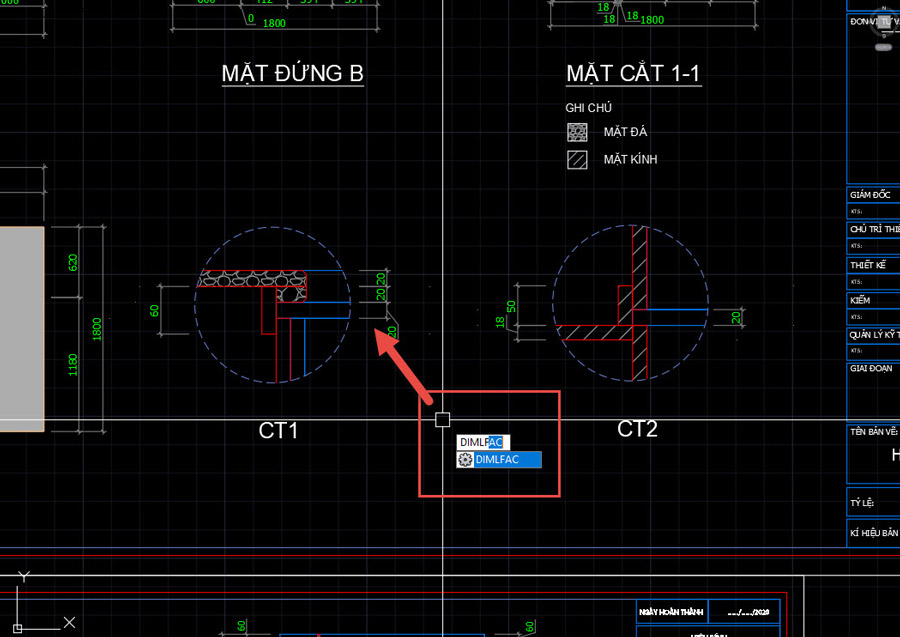900x637 pixels.
Task: Select the CT2 detail label
Action: pyautogui.click(x=637, y=429)
